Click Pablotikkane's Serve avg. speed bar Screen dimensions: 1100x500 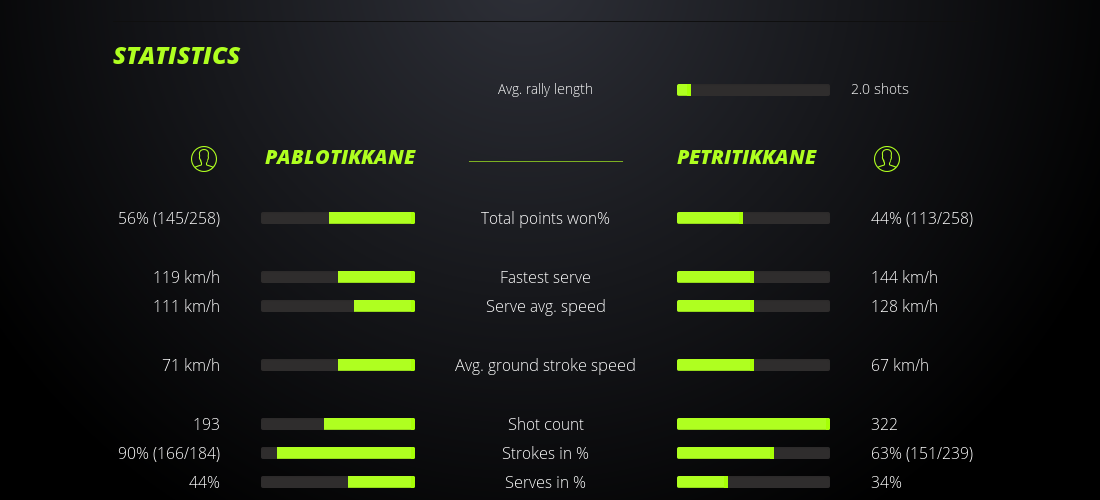pos(338,306)
